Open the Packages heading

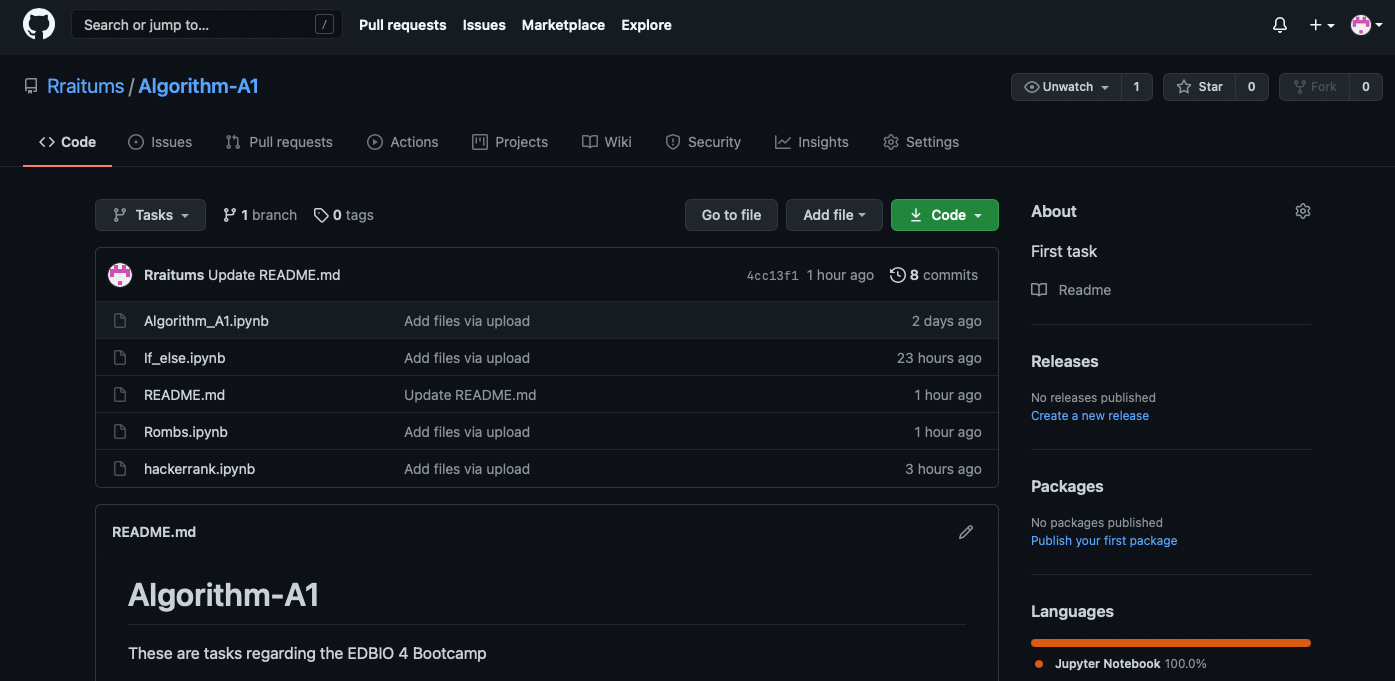tap(1067, 486)
